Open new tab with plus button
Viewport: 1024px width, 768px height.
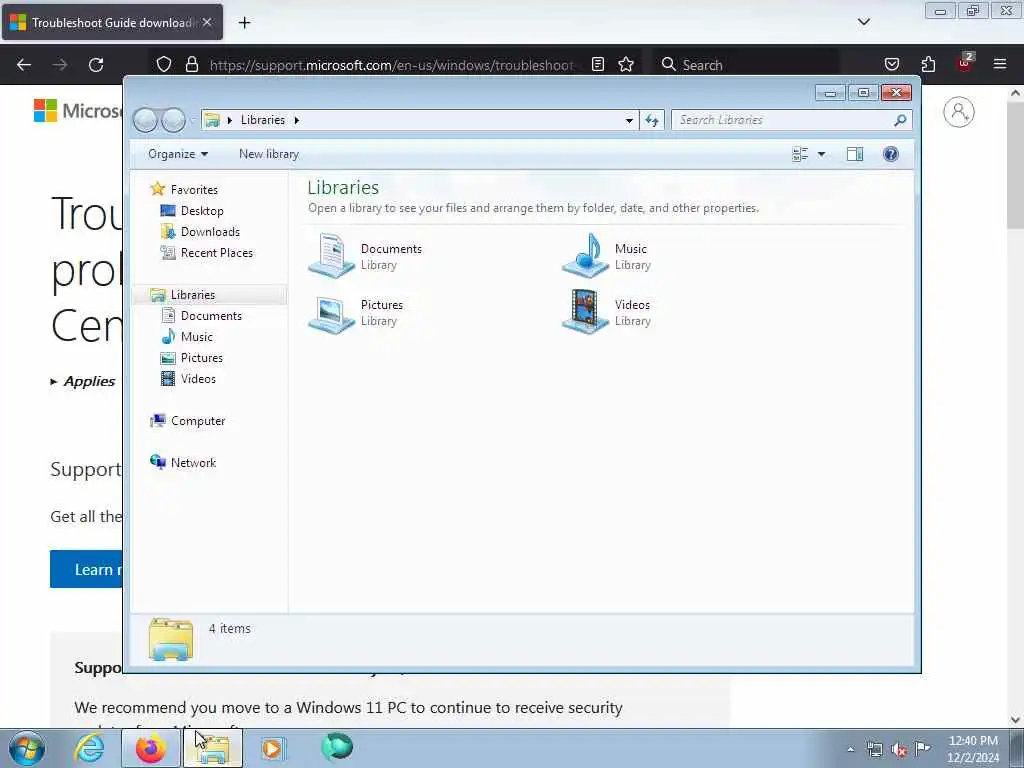pos(244,23)
